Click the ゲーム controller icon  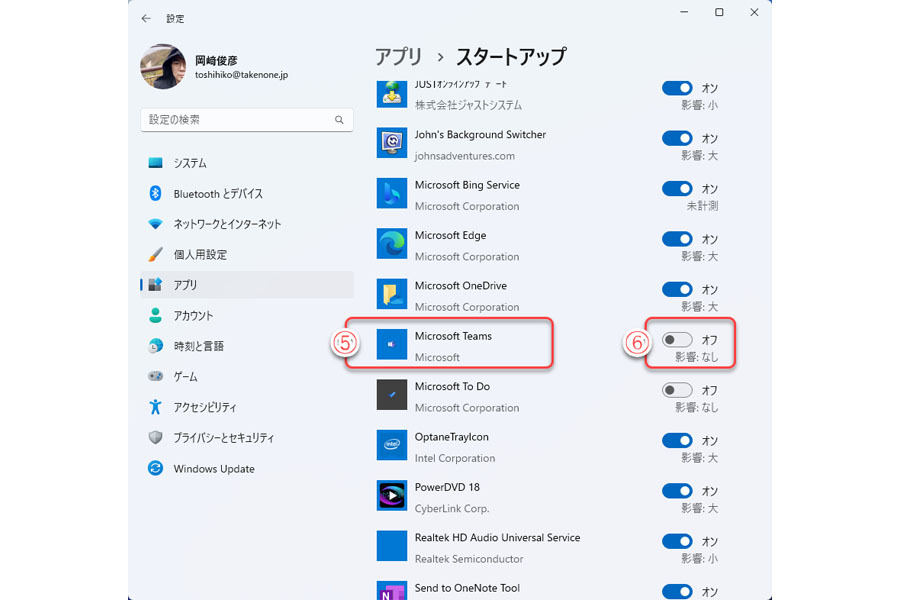point(156,376)
